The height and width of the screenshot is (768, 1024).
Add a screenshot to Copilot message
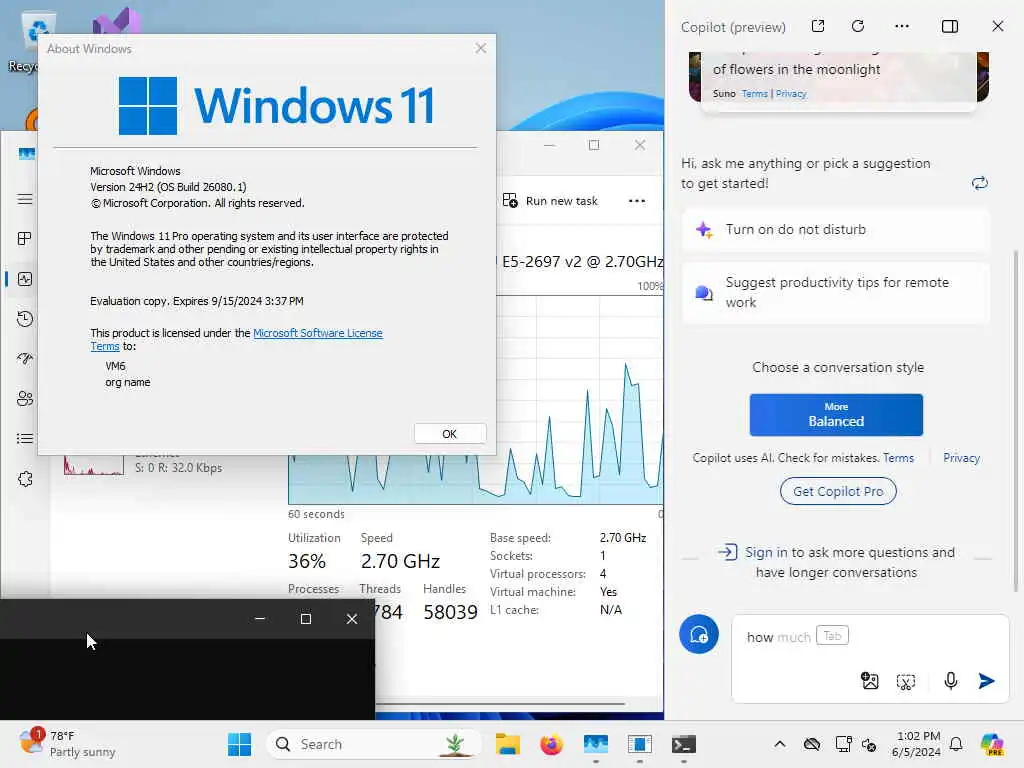click(x=906, y=682)
